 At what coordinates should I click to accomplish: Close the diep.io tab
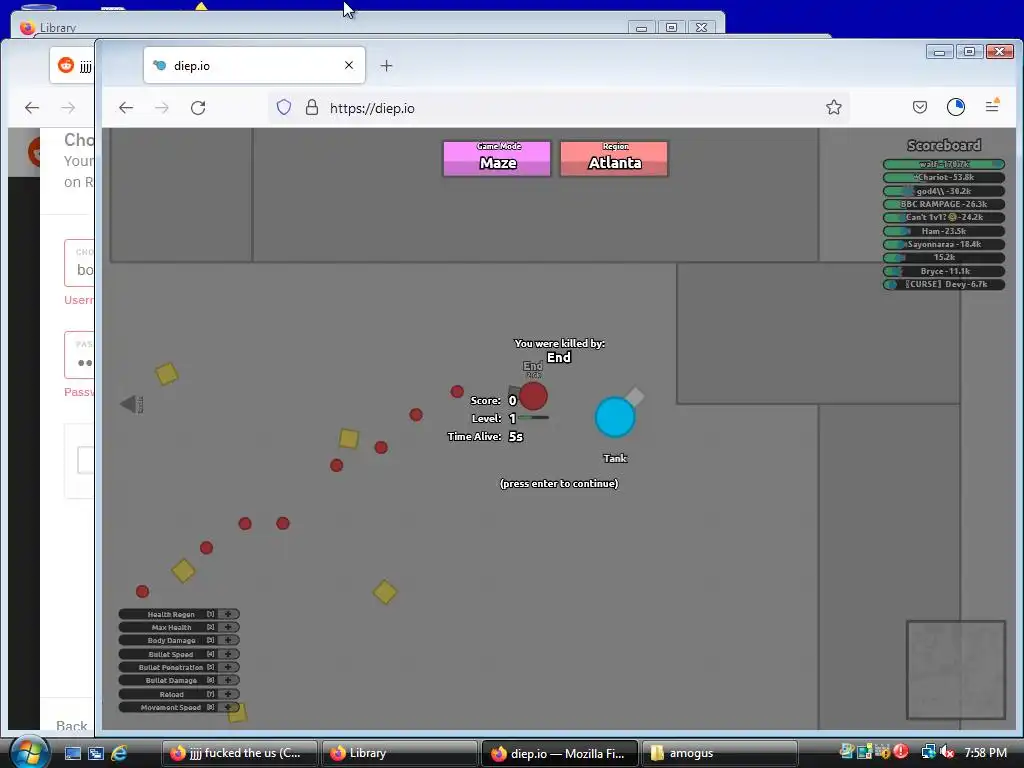pos(349,65)
